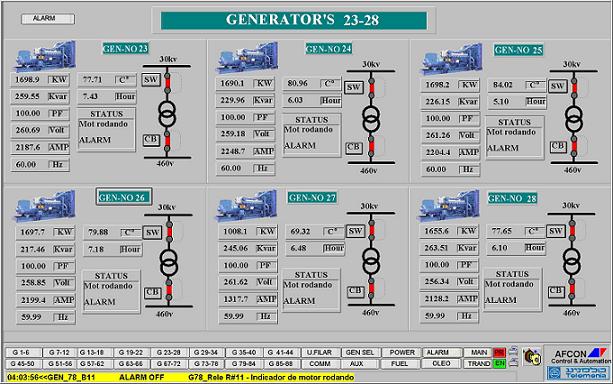
Task: Click the red PR language indicator
Action: tap(499, 352)
